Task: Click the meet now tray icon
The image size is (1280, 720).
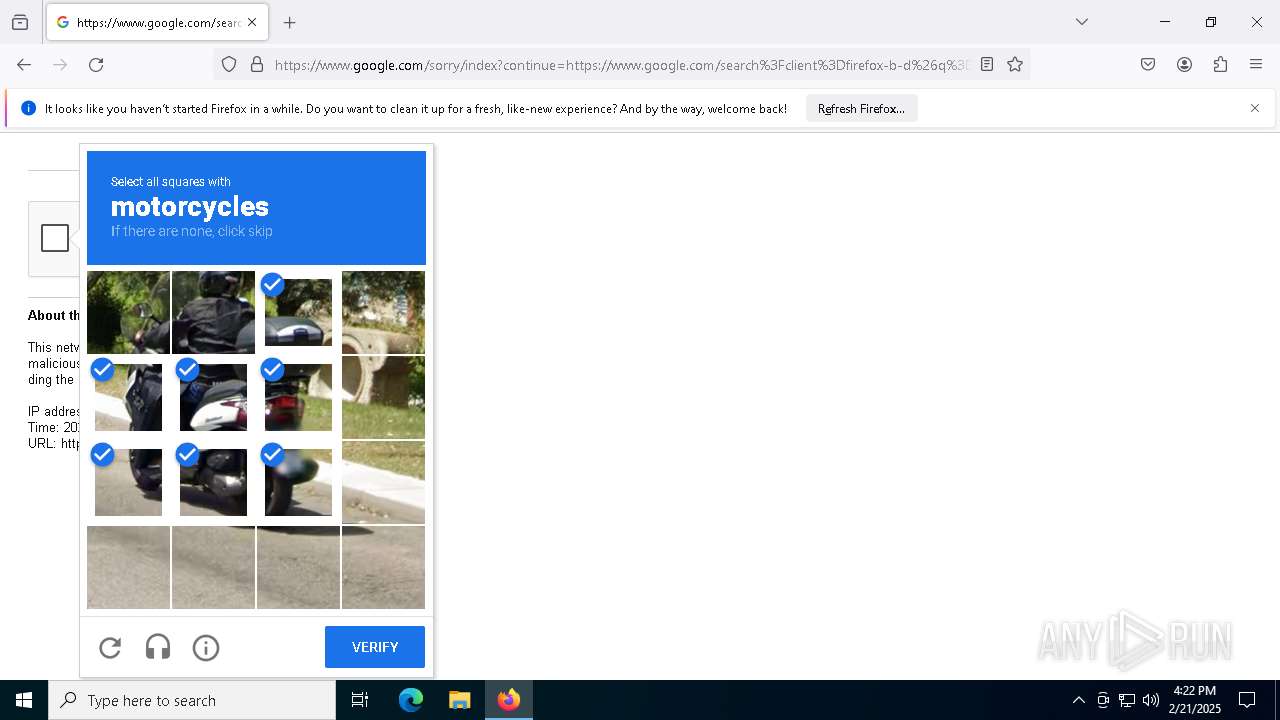Action: (x=1103, y=700)
